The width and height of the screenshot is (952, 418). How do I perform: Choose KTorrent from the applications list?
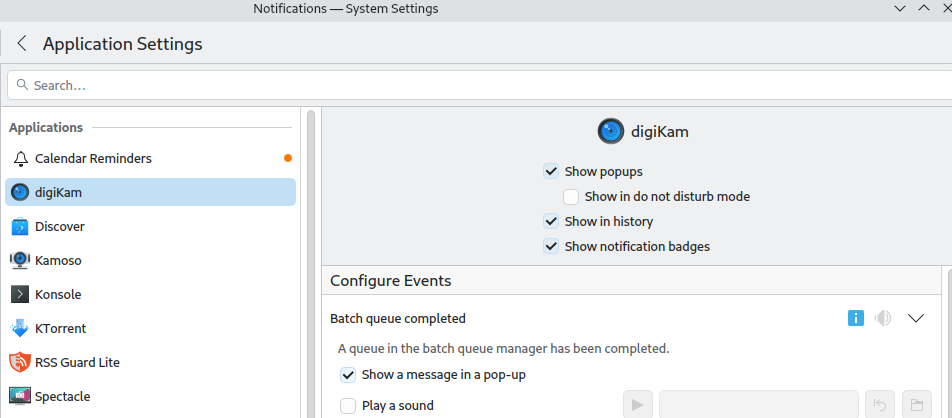pyautogui.click(x=60, y=328)
